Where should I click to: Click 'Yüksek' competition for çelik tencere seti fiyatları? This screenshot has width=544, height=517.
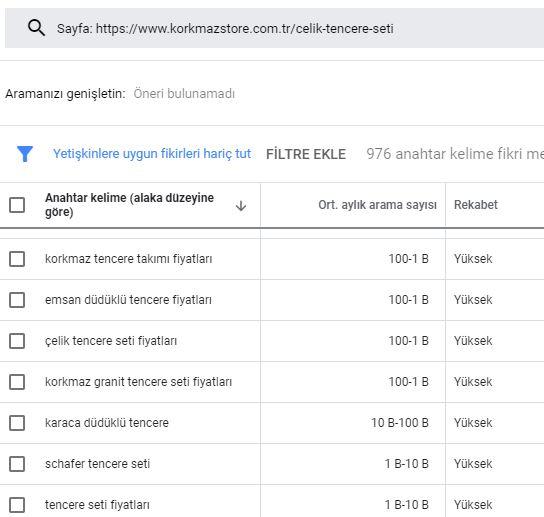pyautogui.click(x=473, y=341)
